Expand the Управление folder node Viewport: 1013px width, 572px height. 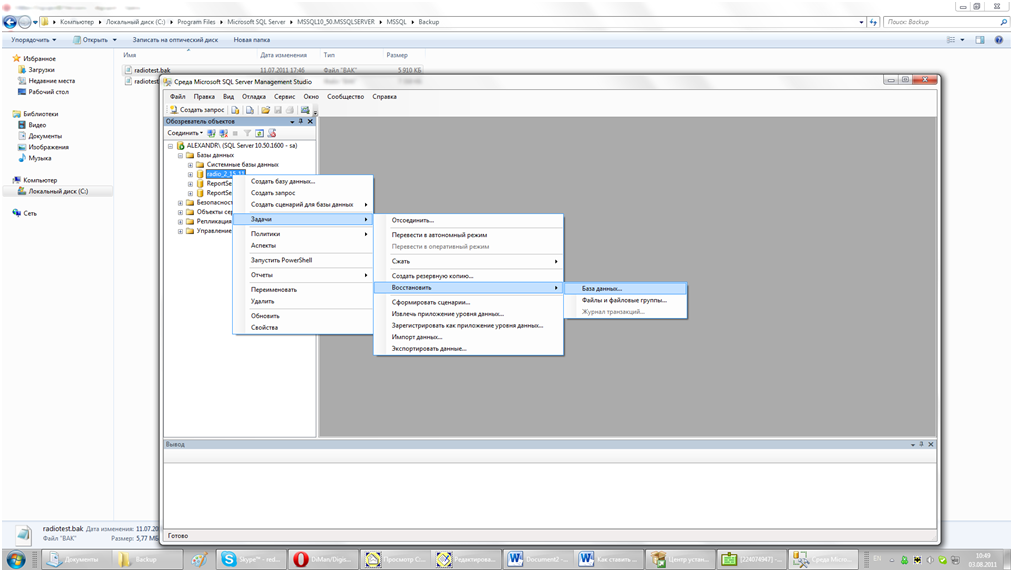coord(181,231)
